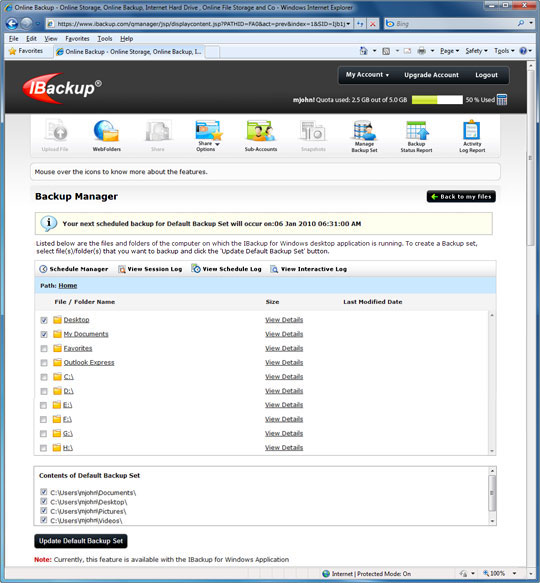Viewport: 540px width, 583px height.
Task: Check the Favorites folder checkbox
Action: tap(44, 348)
